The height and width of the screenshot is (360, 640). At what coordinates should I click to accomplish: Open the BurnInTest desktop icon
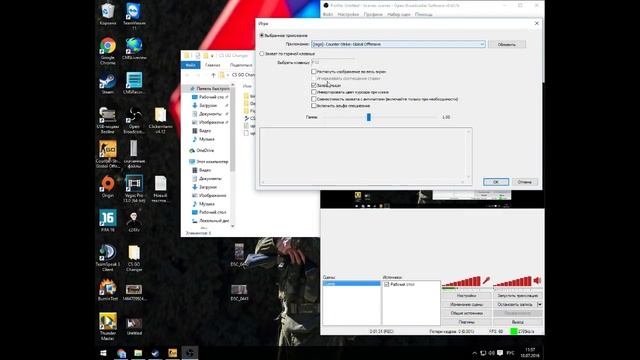point(108,290)
